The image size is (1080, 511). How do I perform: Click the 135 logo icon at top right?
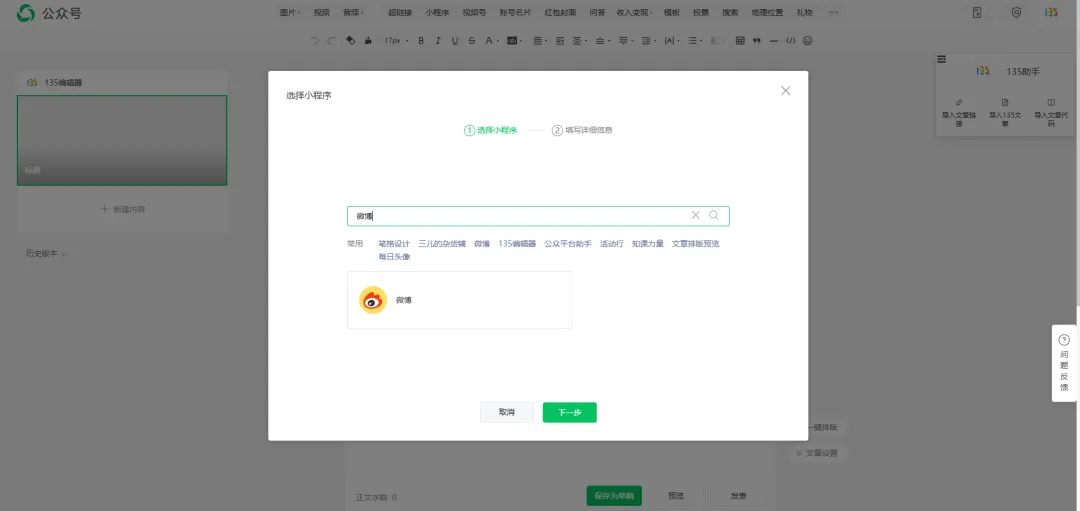pyautogui.click(x=1051, y=12)
